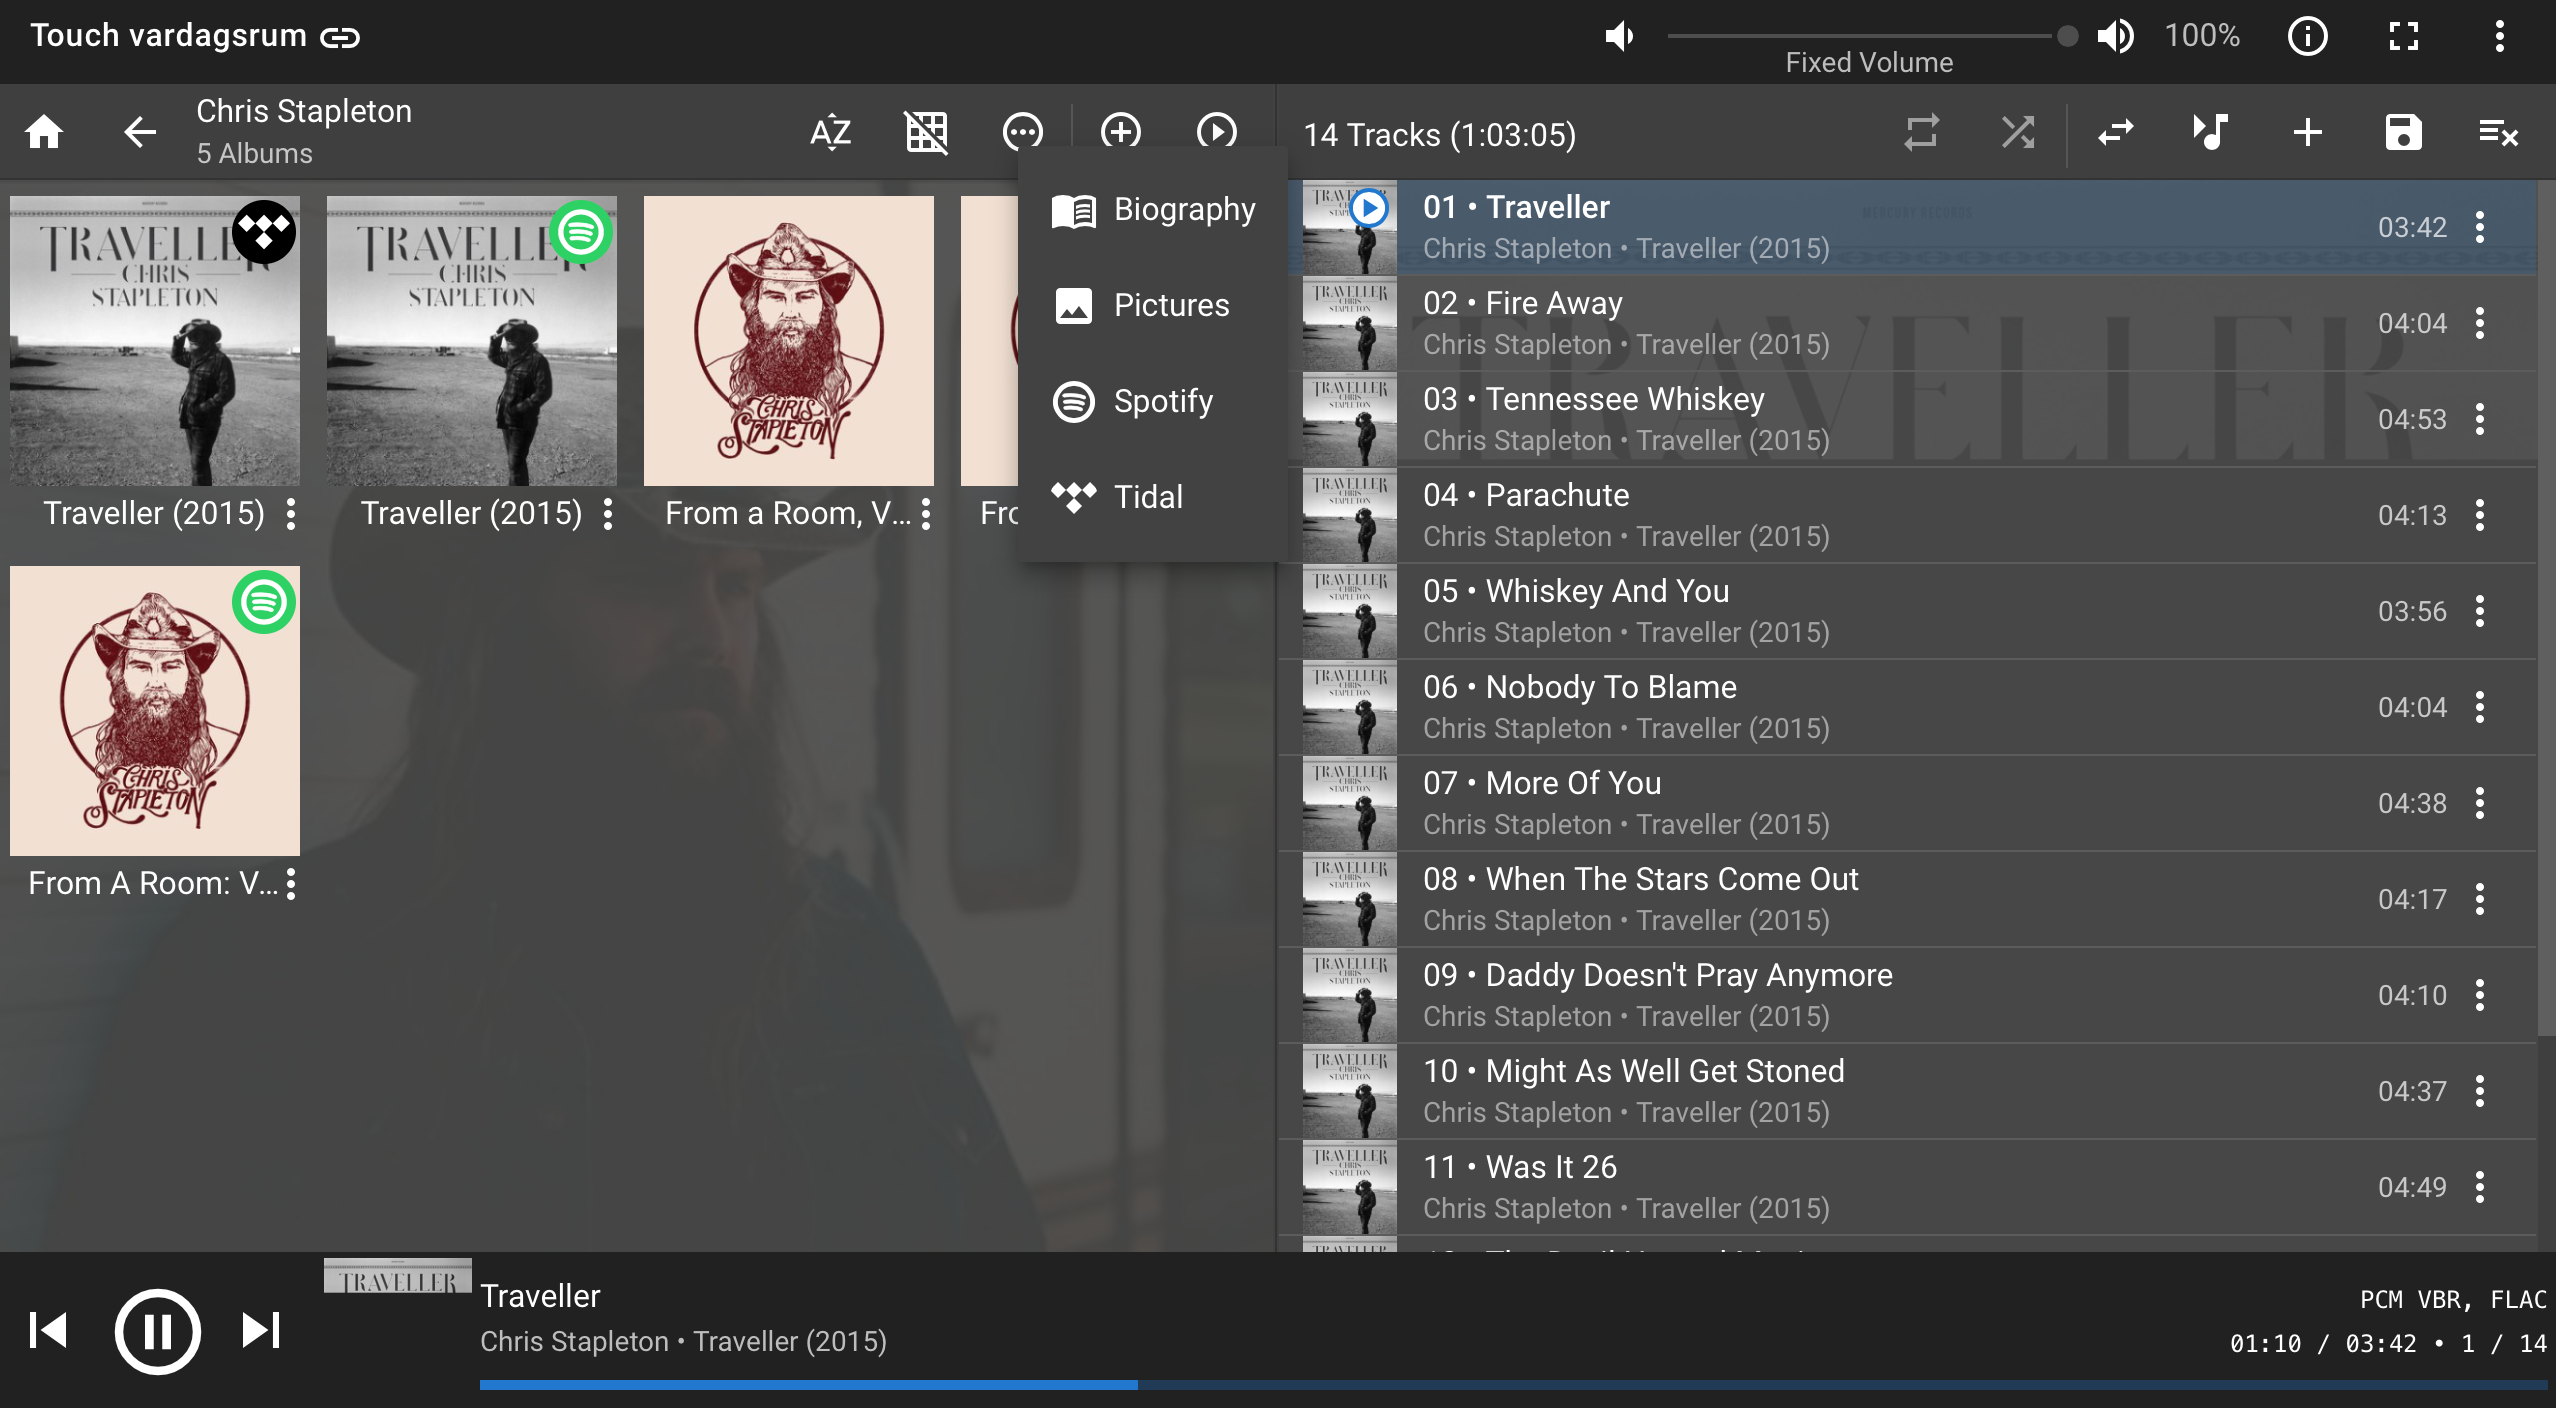Save the queue as playlist
The image size is (2556, 1408).
tap(2404, 132)
